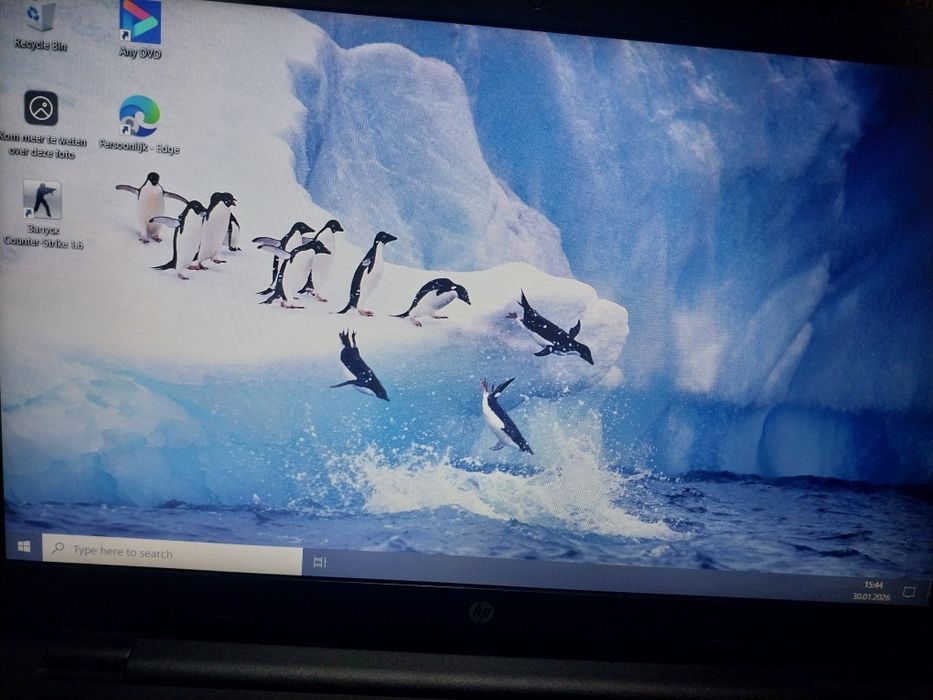Click the Type here to search box
933x700 pixels.
click(173, 554)
